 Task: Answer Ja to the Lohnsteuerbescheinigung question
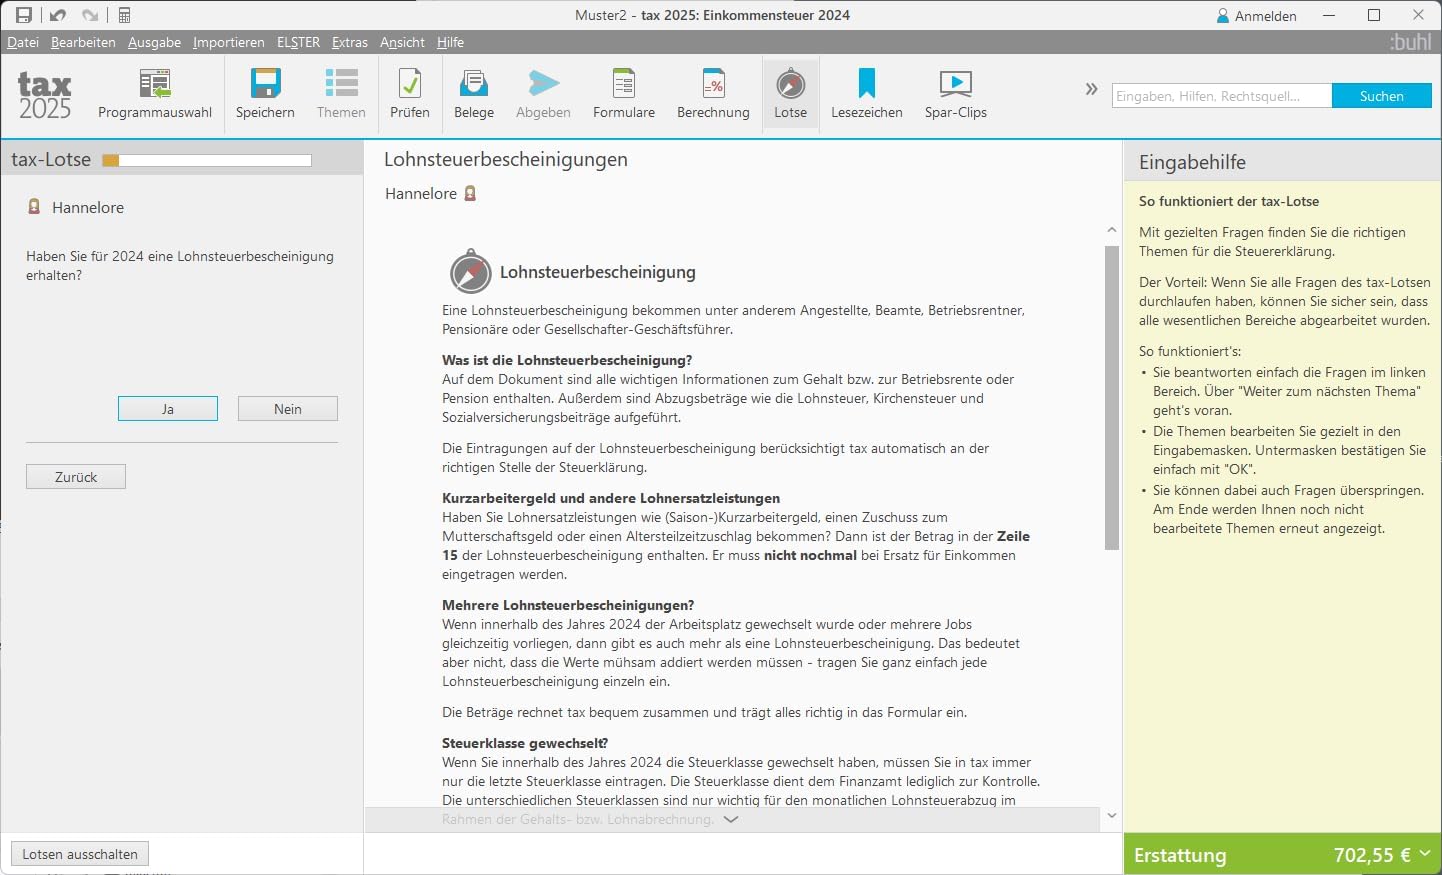pyautogui.click(x=168, y=409)
